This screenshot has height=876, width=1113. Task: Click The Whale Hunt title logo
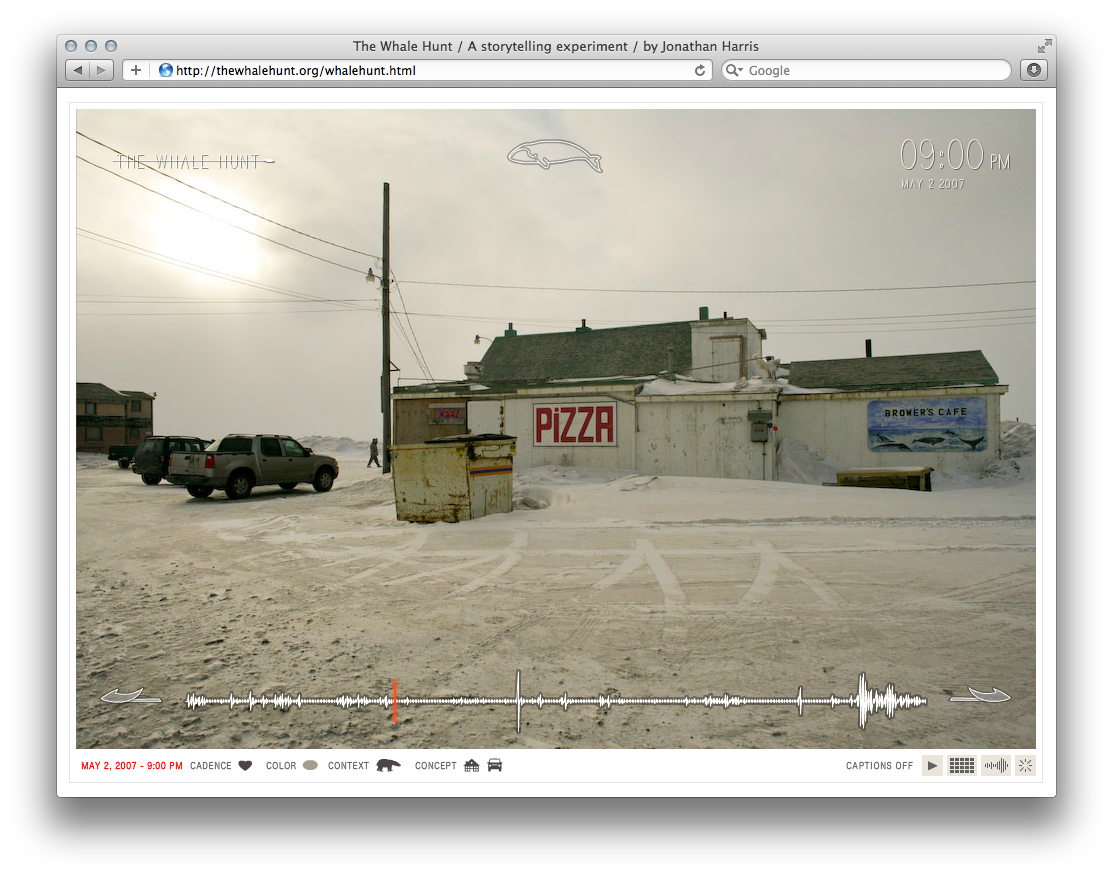pyautogui.click(x=194, y=162)
